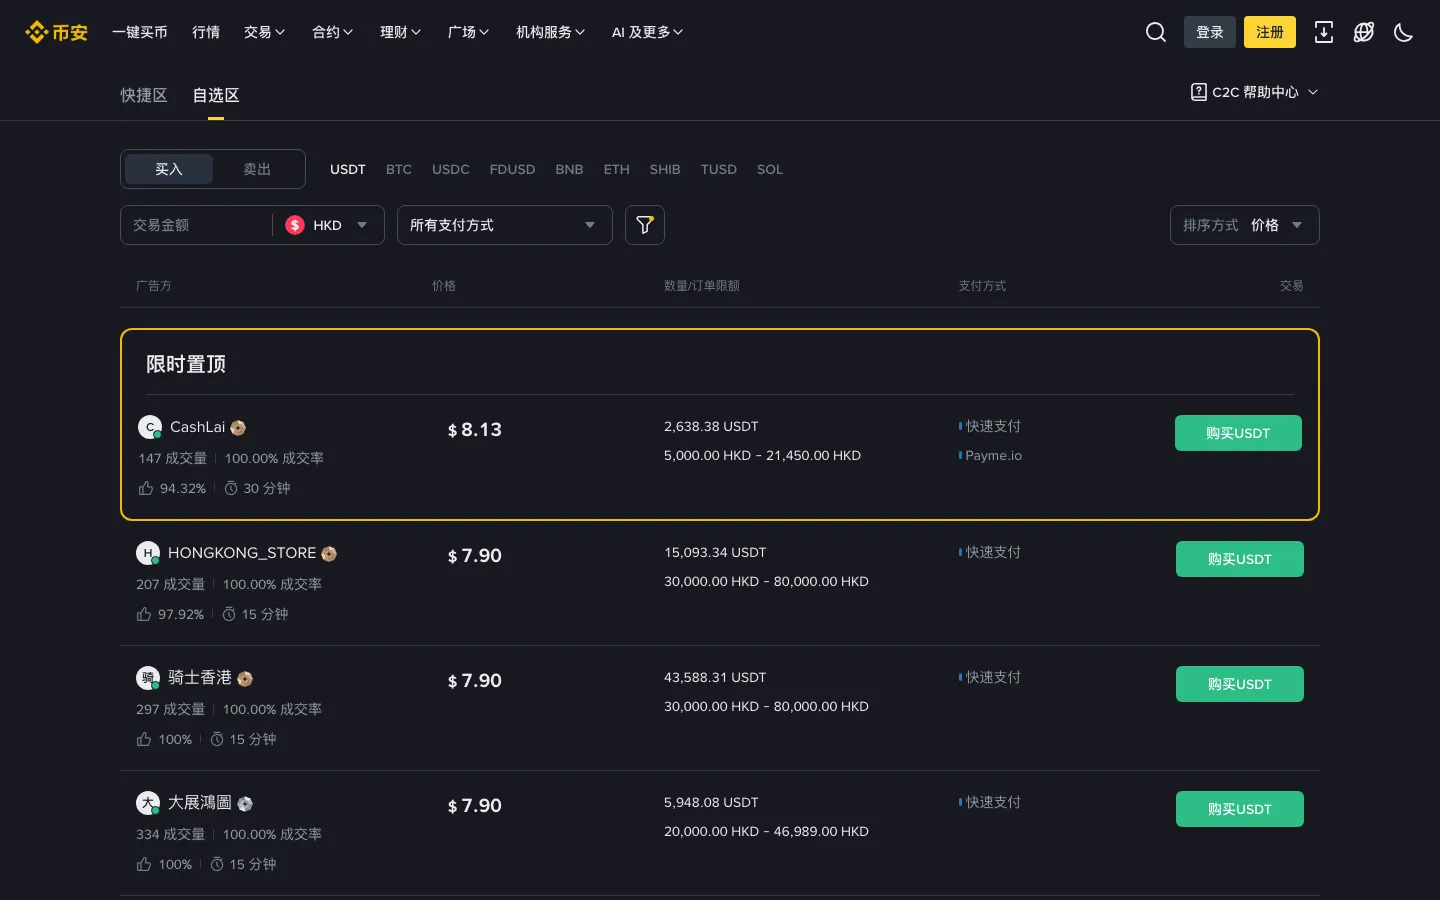
Task: Click 大展鴻圖 merchant avatar
Action: pyautogui.click(x=148, y=803)
